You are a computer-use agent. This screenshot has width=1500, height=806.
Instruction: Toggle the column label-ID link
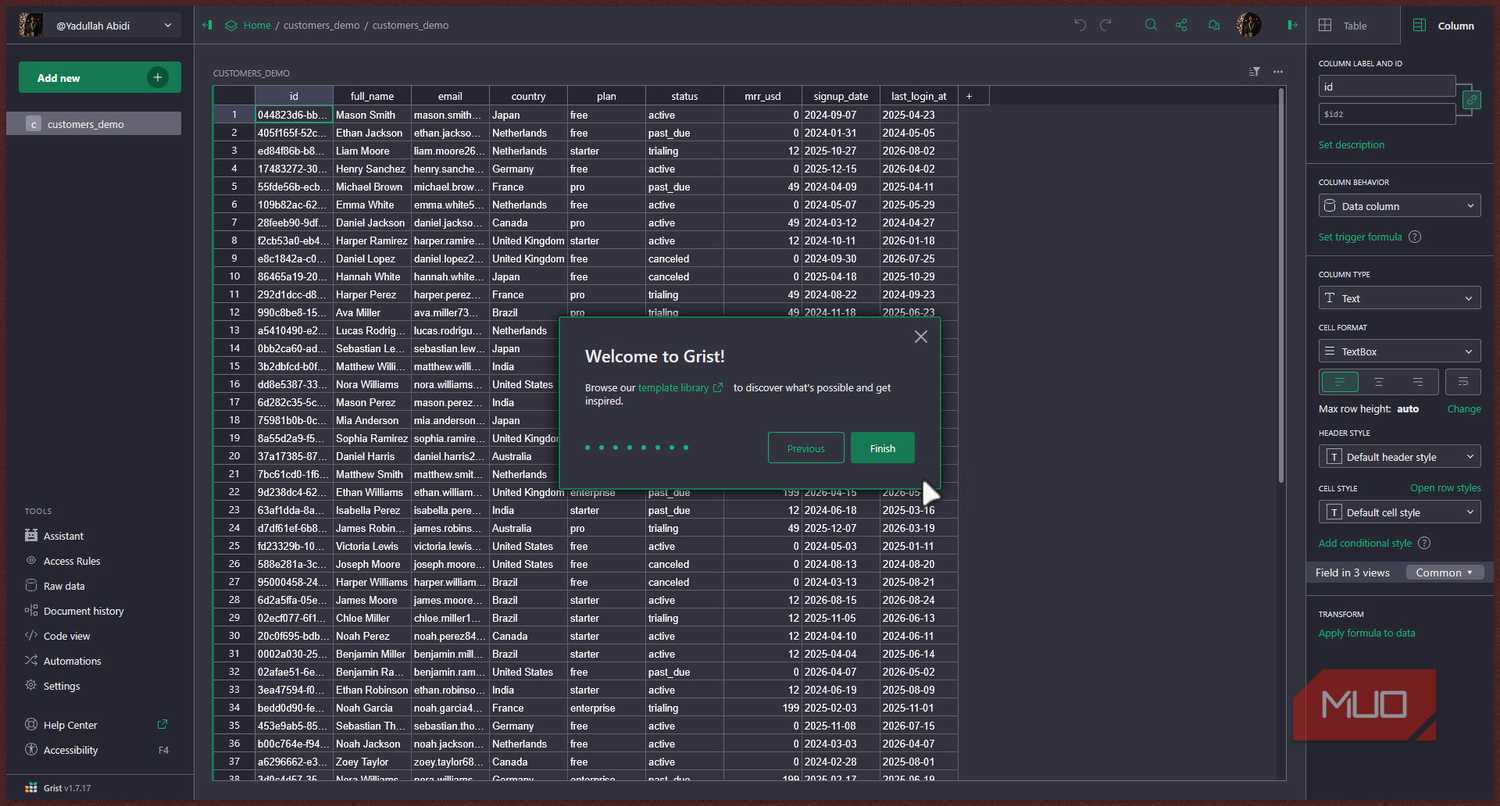(x=1471, y=100)
